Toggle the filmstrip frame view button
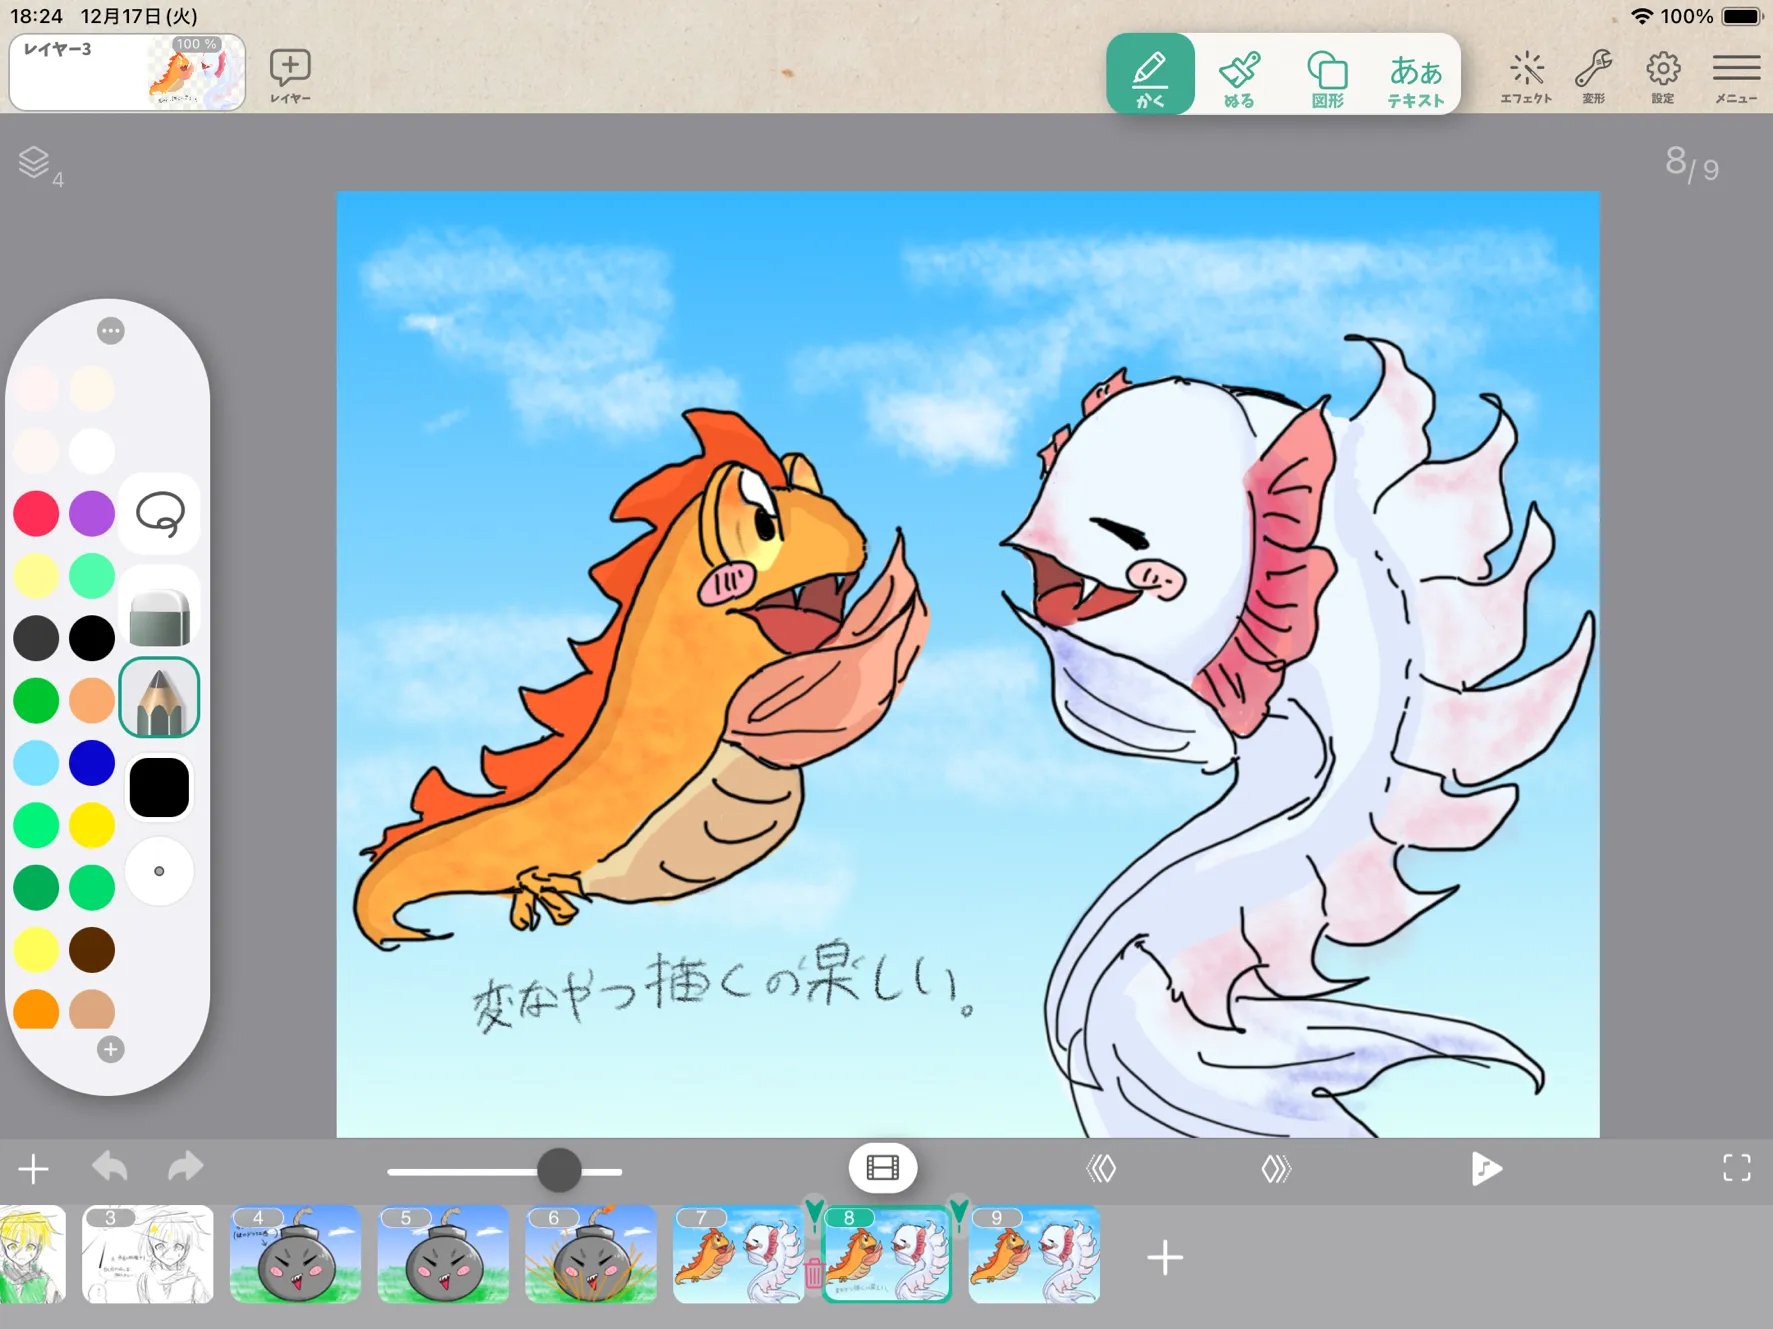Viewport: 1773px width, 1329px height. tap(883, 1167)
